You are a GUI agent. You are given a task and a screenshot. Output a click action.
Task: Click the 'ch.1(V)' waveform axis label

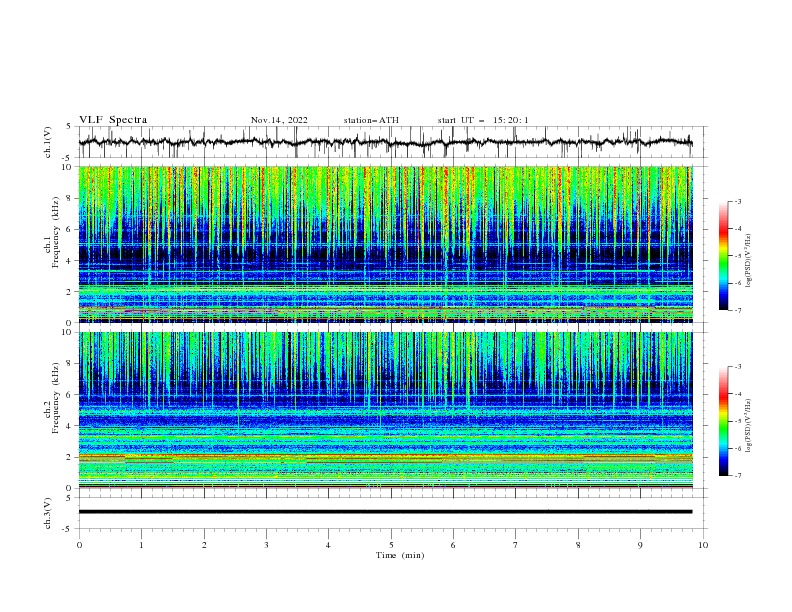pyautogui.click(x=48, y=142)
